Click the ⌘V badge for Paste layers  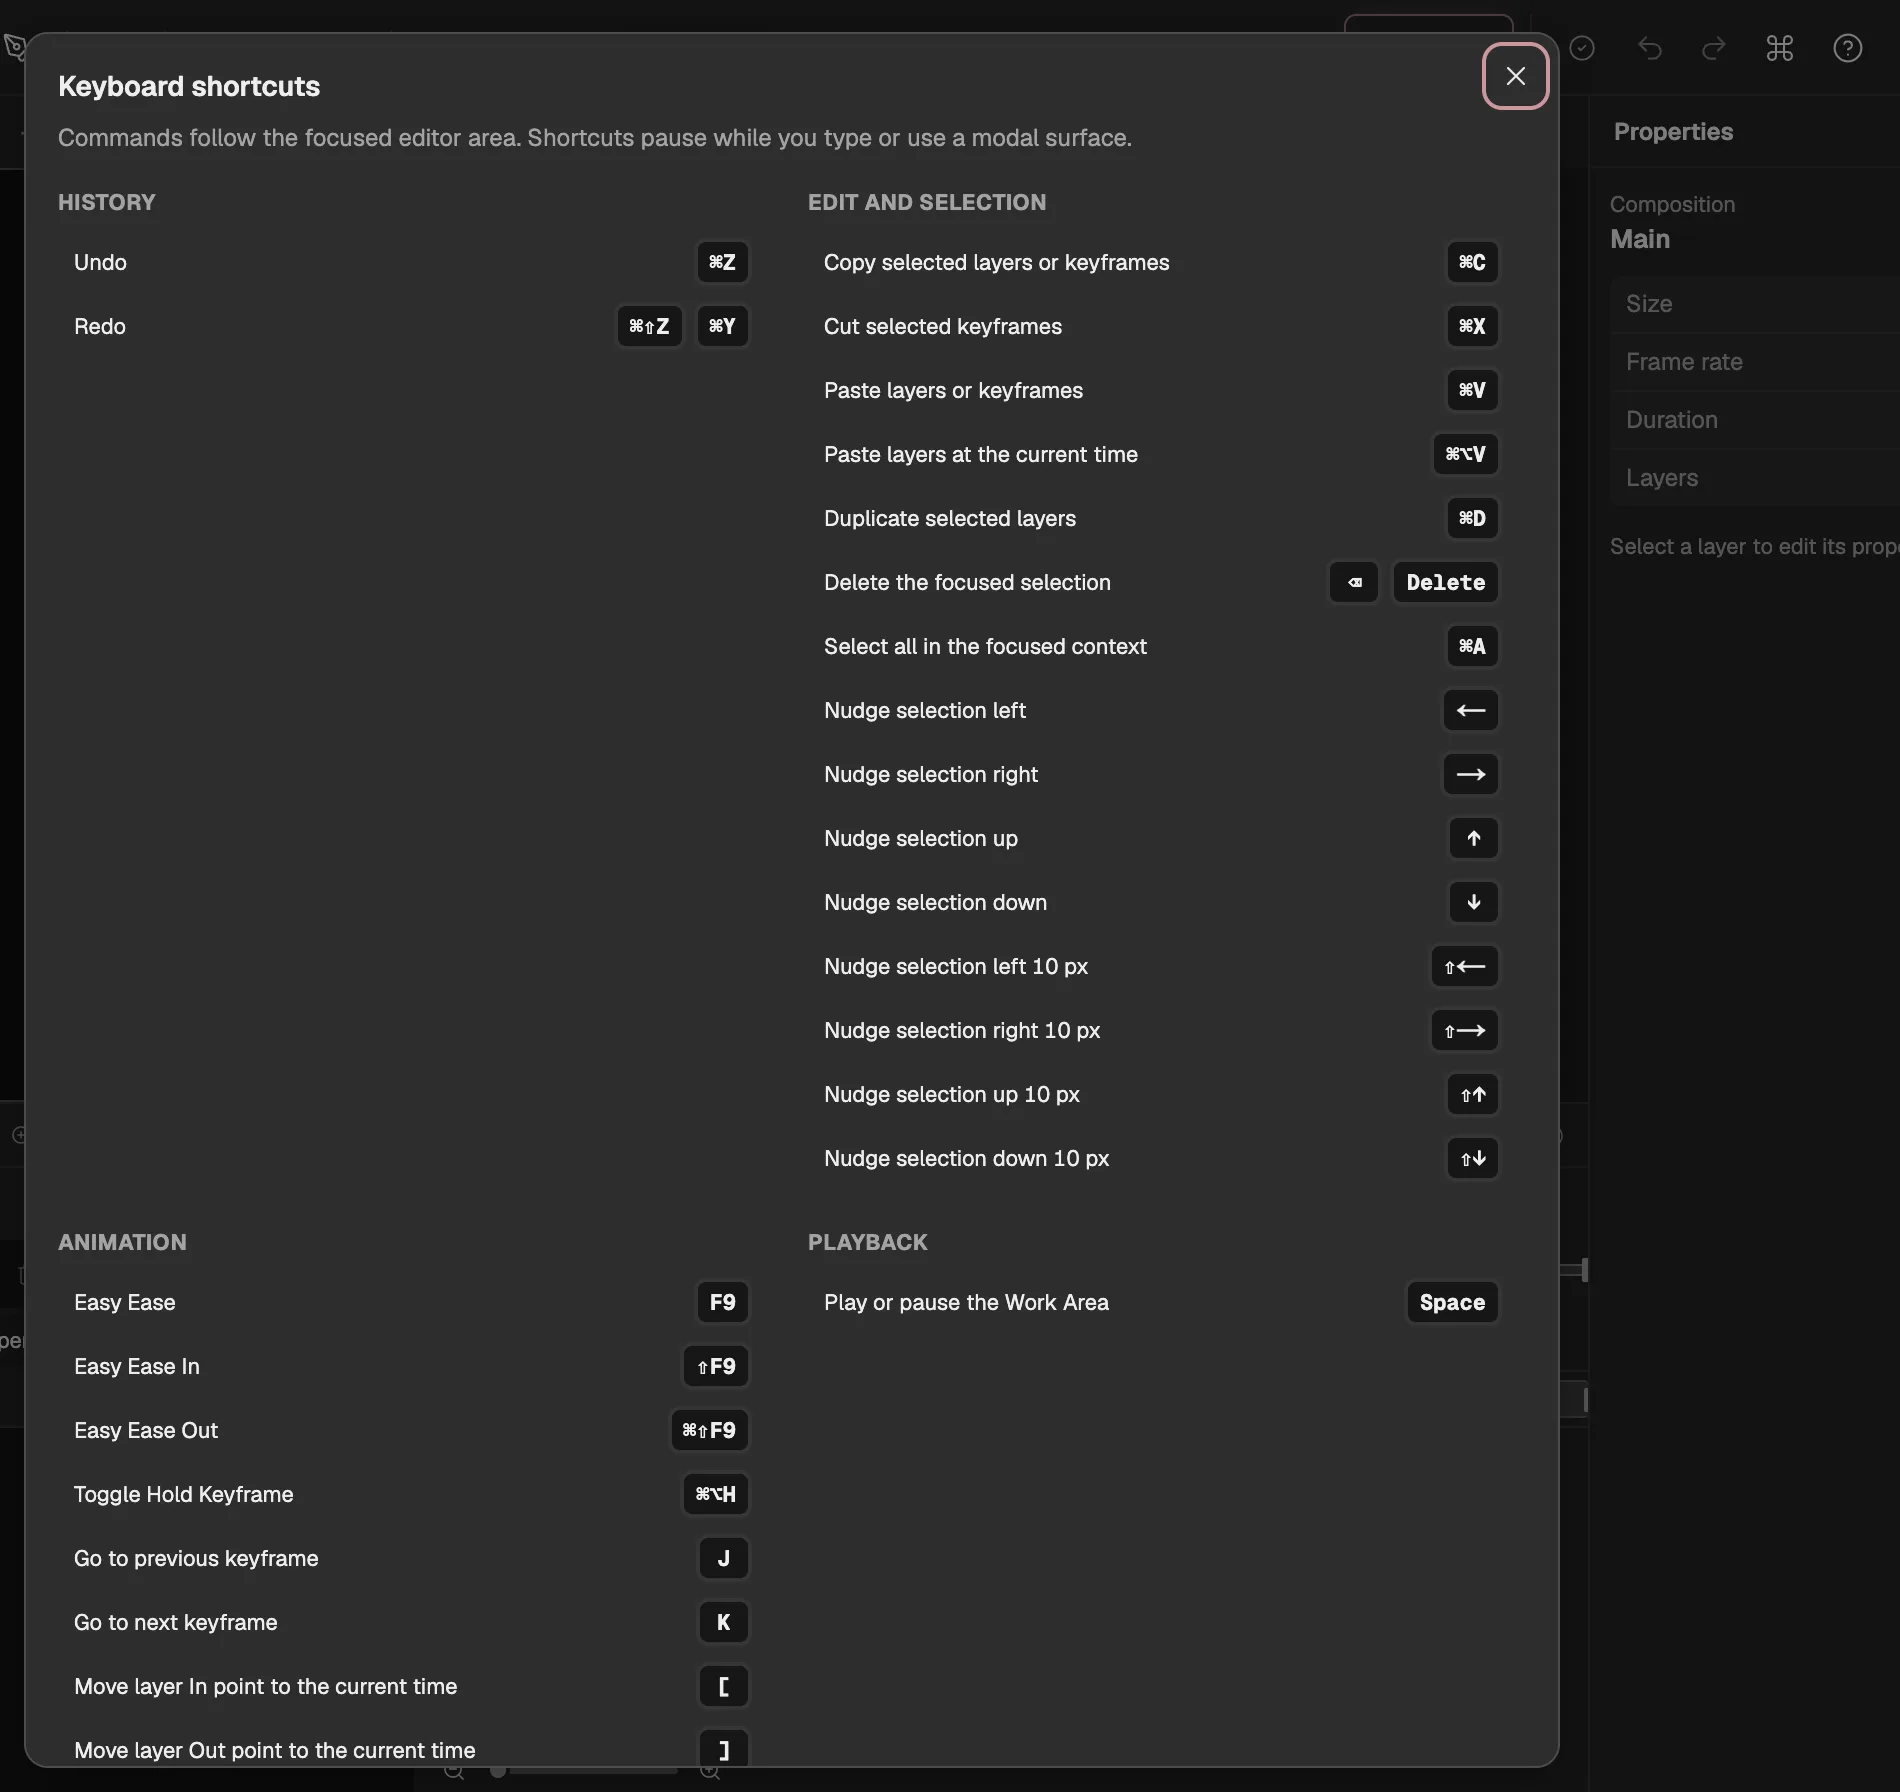(x=1472, y=390)
